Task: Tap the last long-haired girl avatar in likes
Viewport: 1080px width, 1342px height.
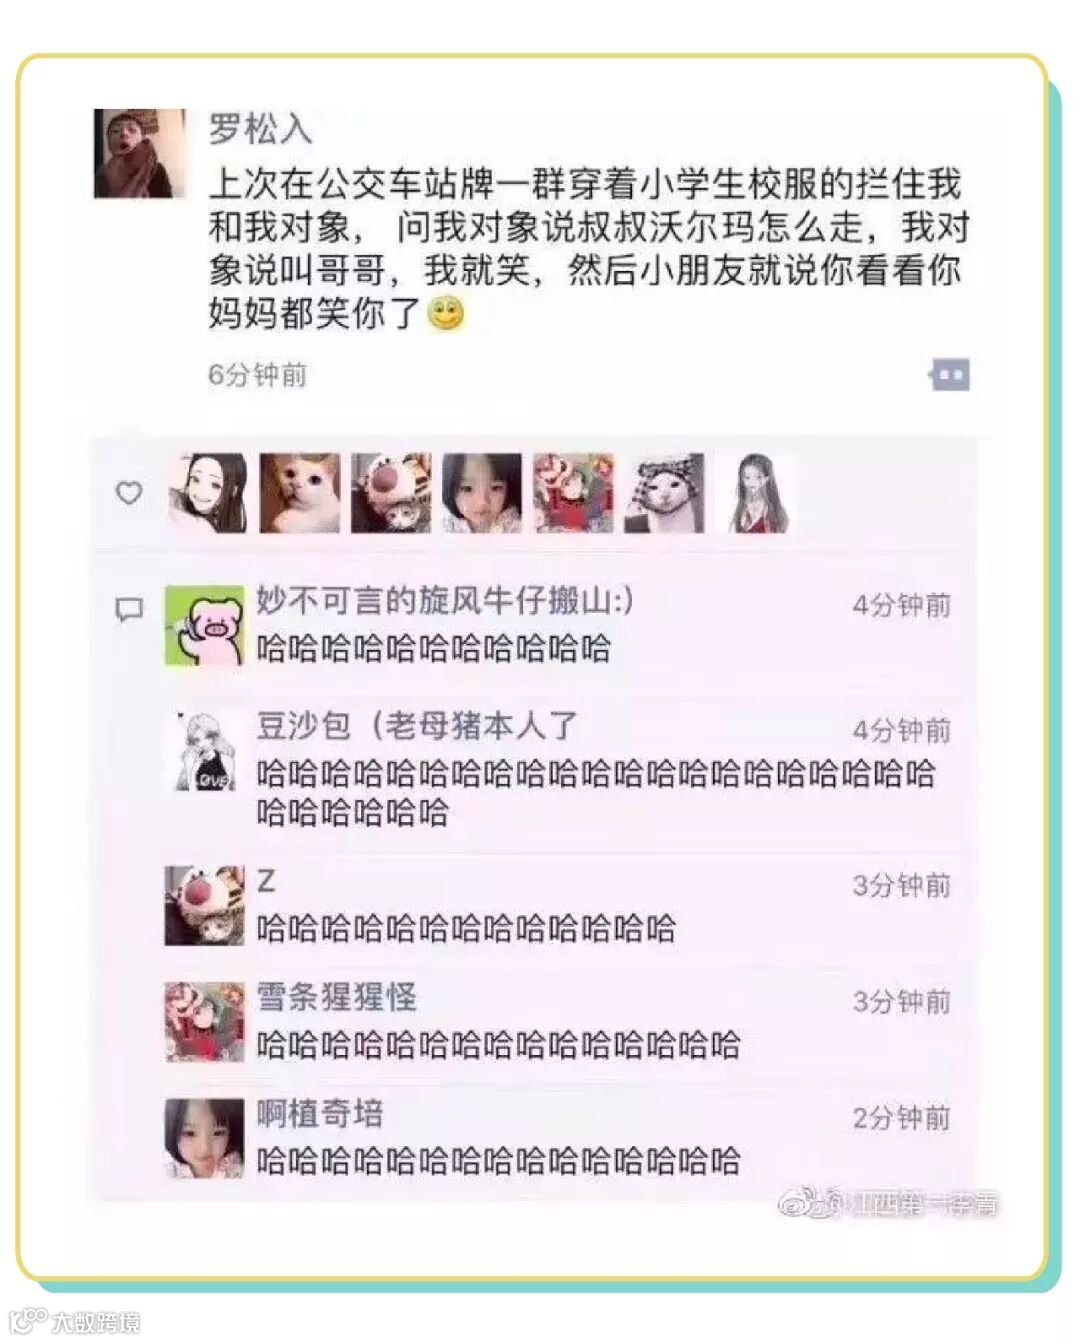Action: (756, 492)
